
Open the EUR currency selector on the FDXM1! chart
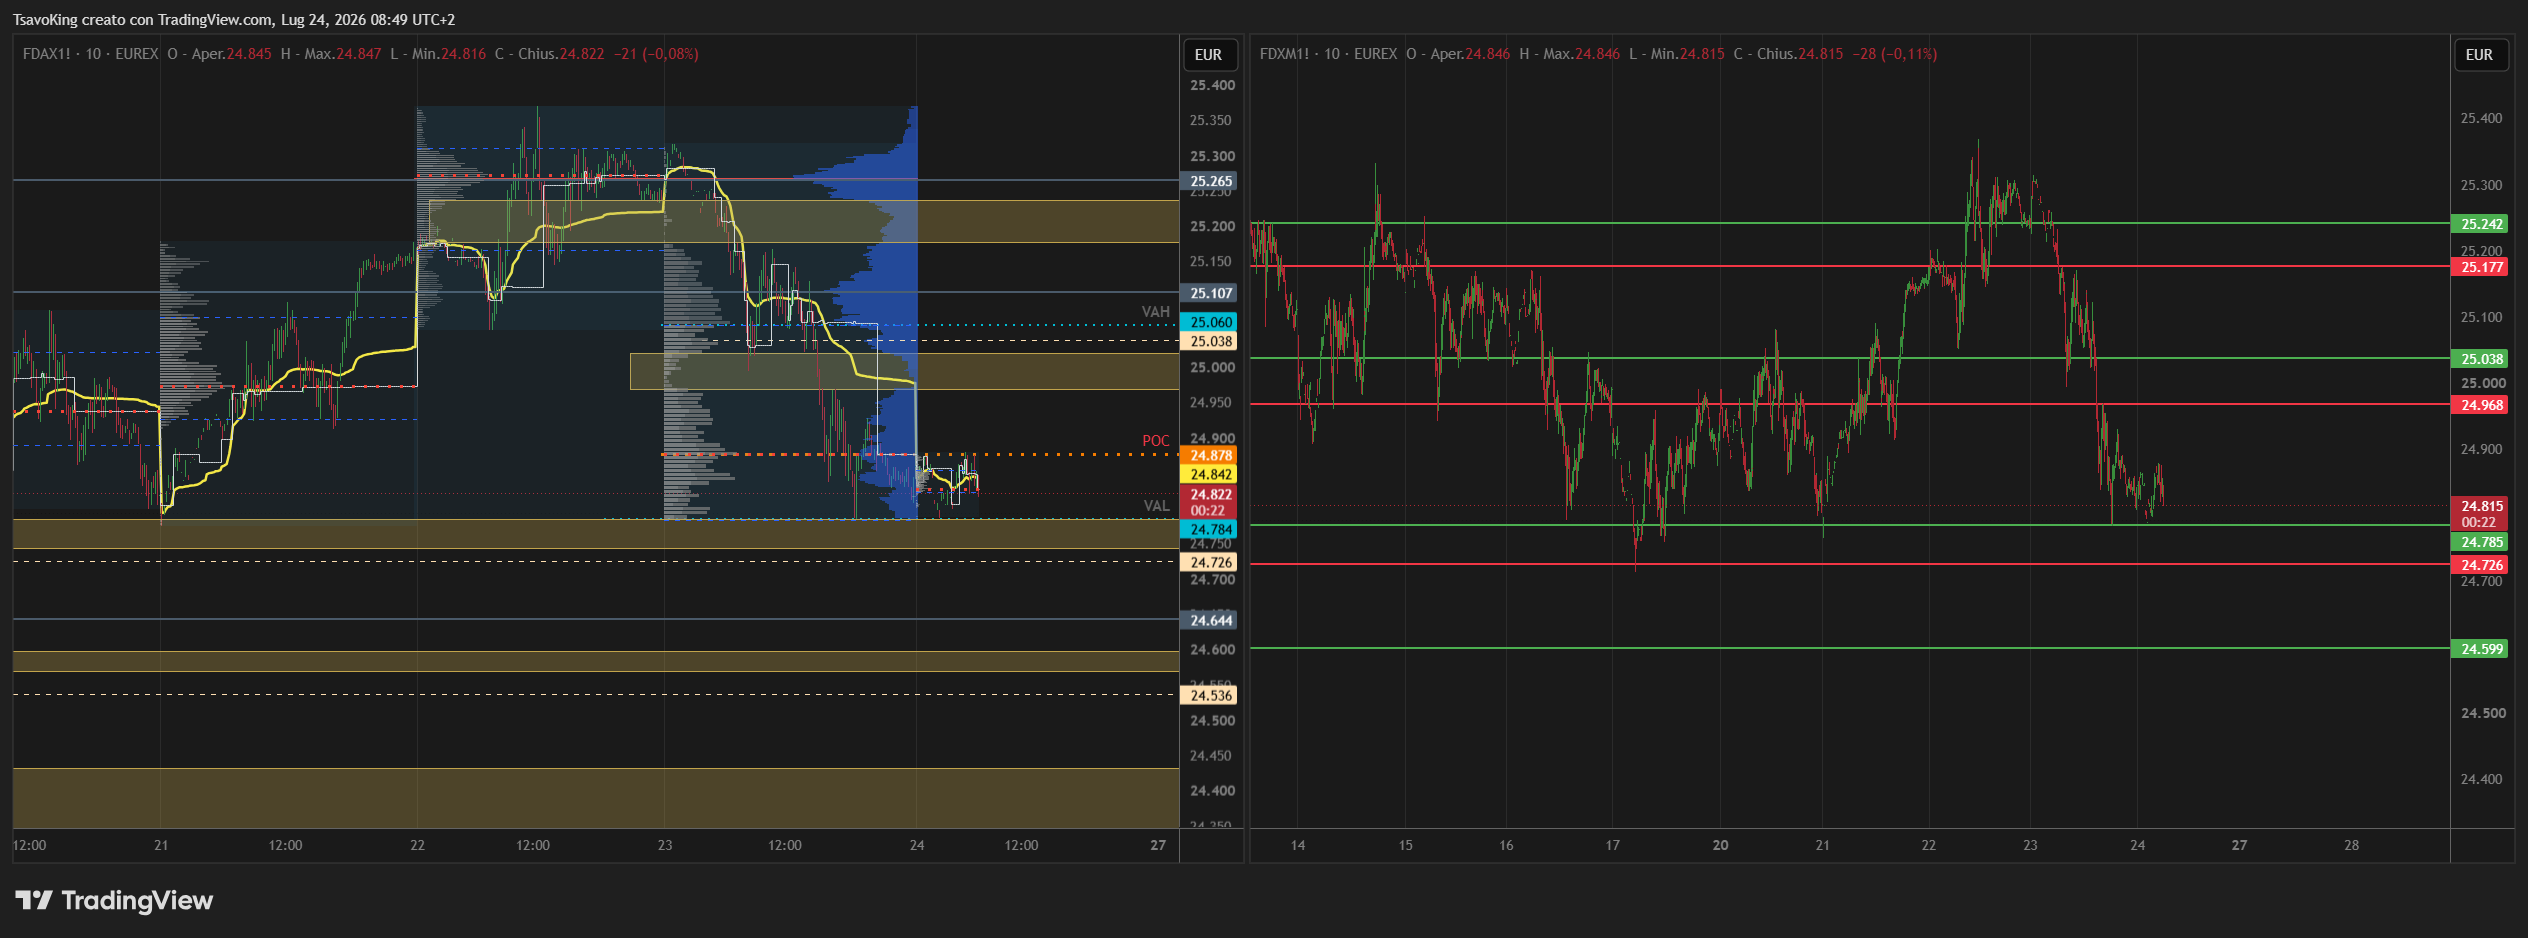[x=2480, y=55]
